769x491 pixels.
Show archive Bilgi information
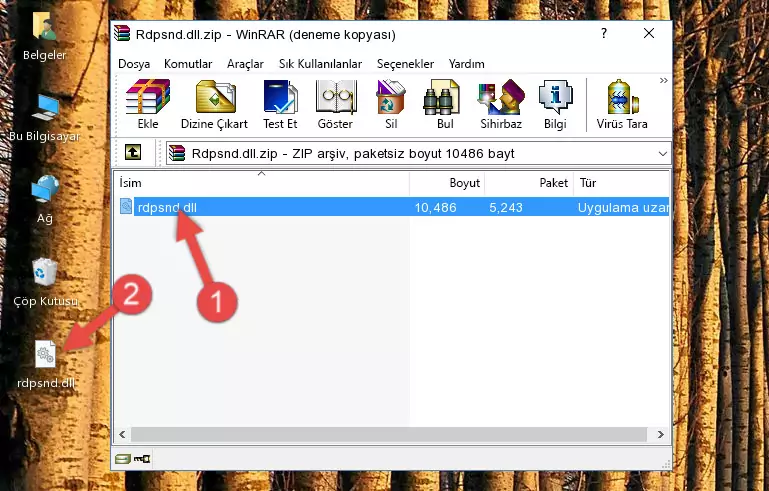(x=555, y=104)
